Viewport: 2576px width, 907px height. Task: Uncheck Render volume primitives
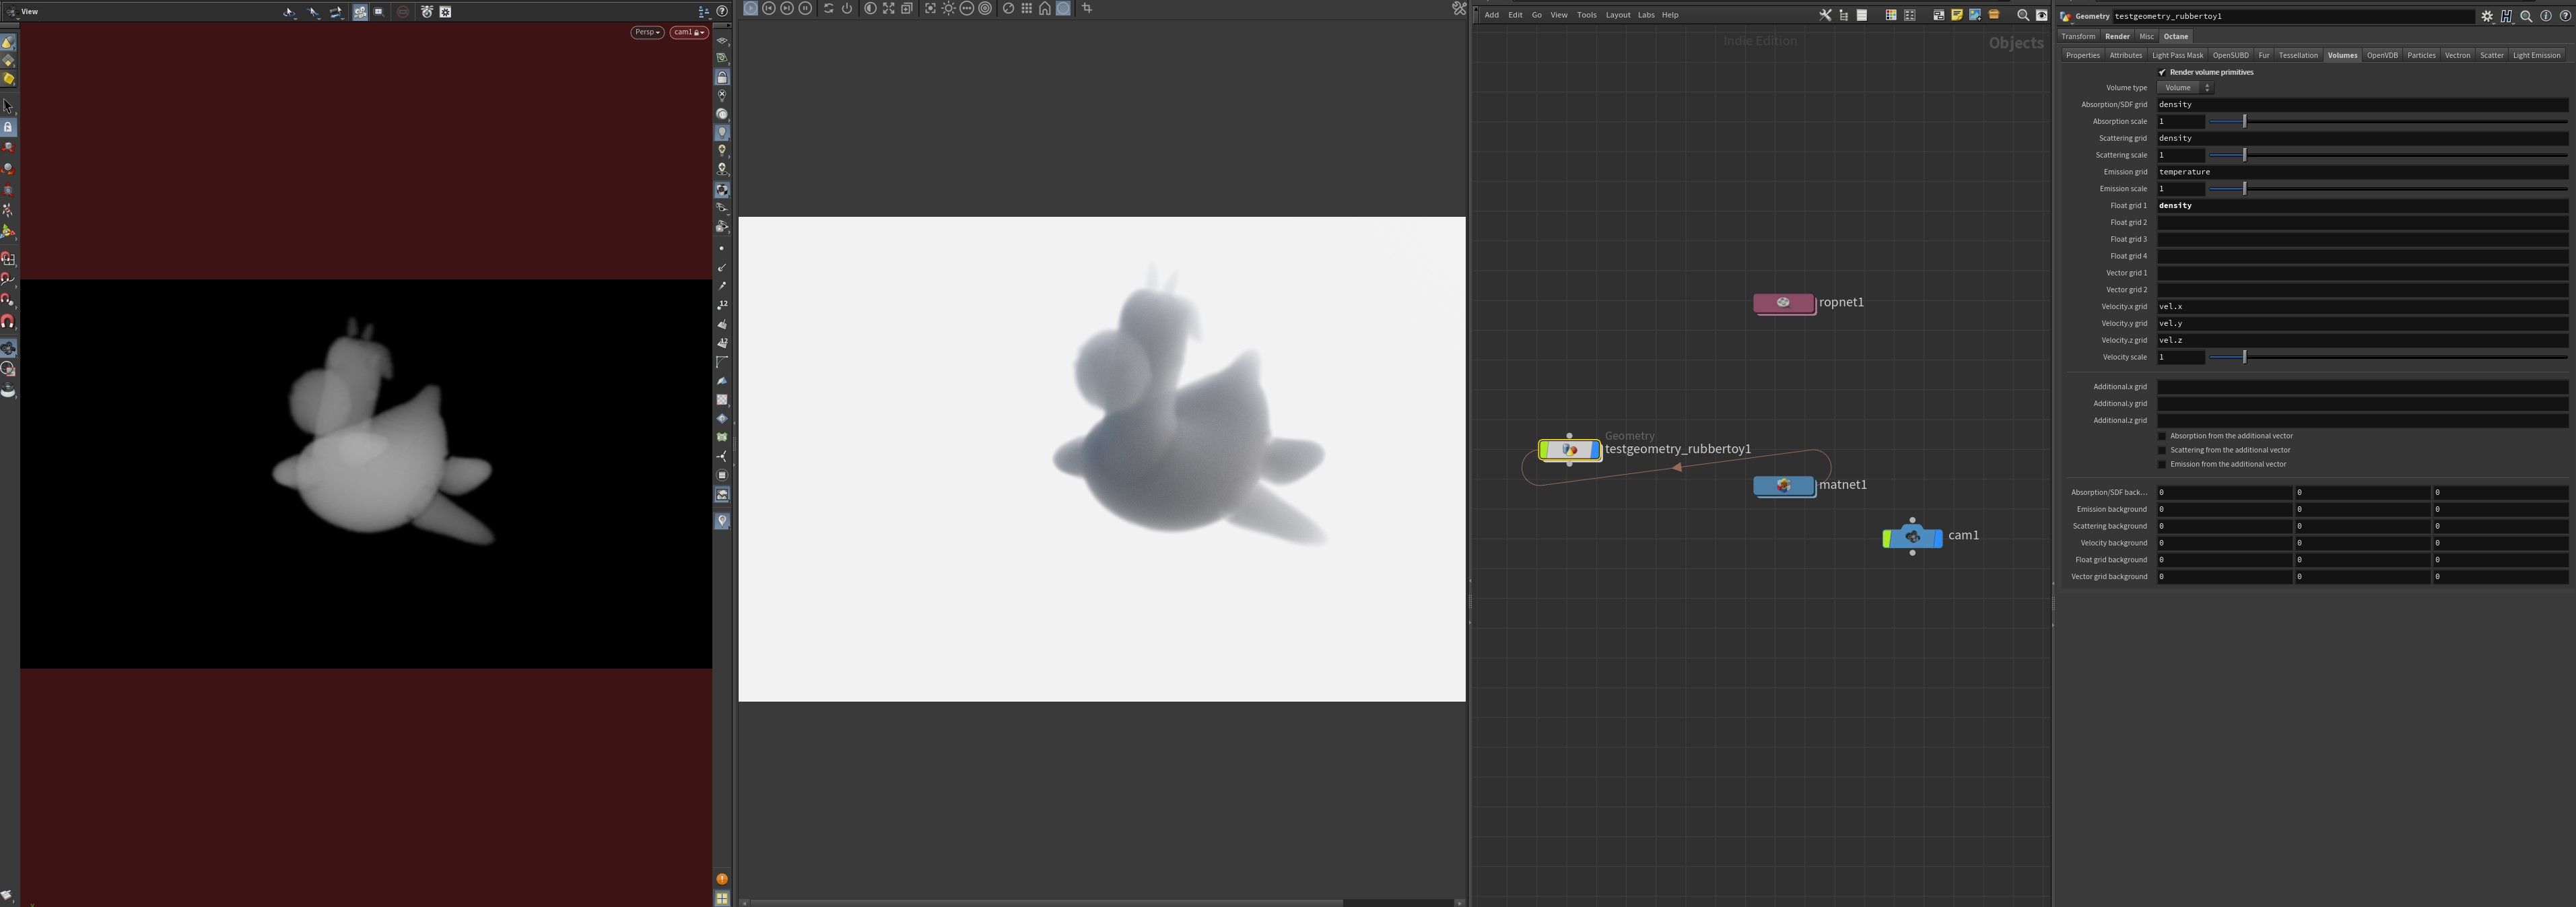(2162, 72)
